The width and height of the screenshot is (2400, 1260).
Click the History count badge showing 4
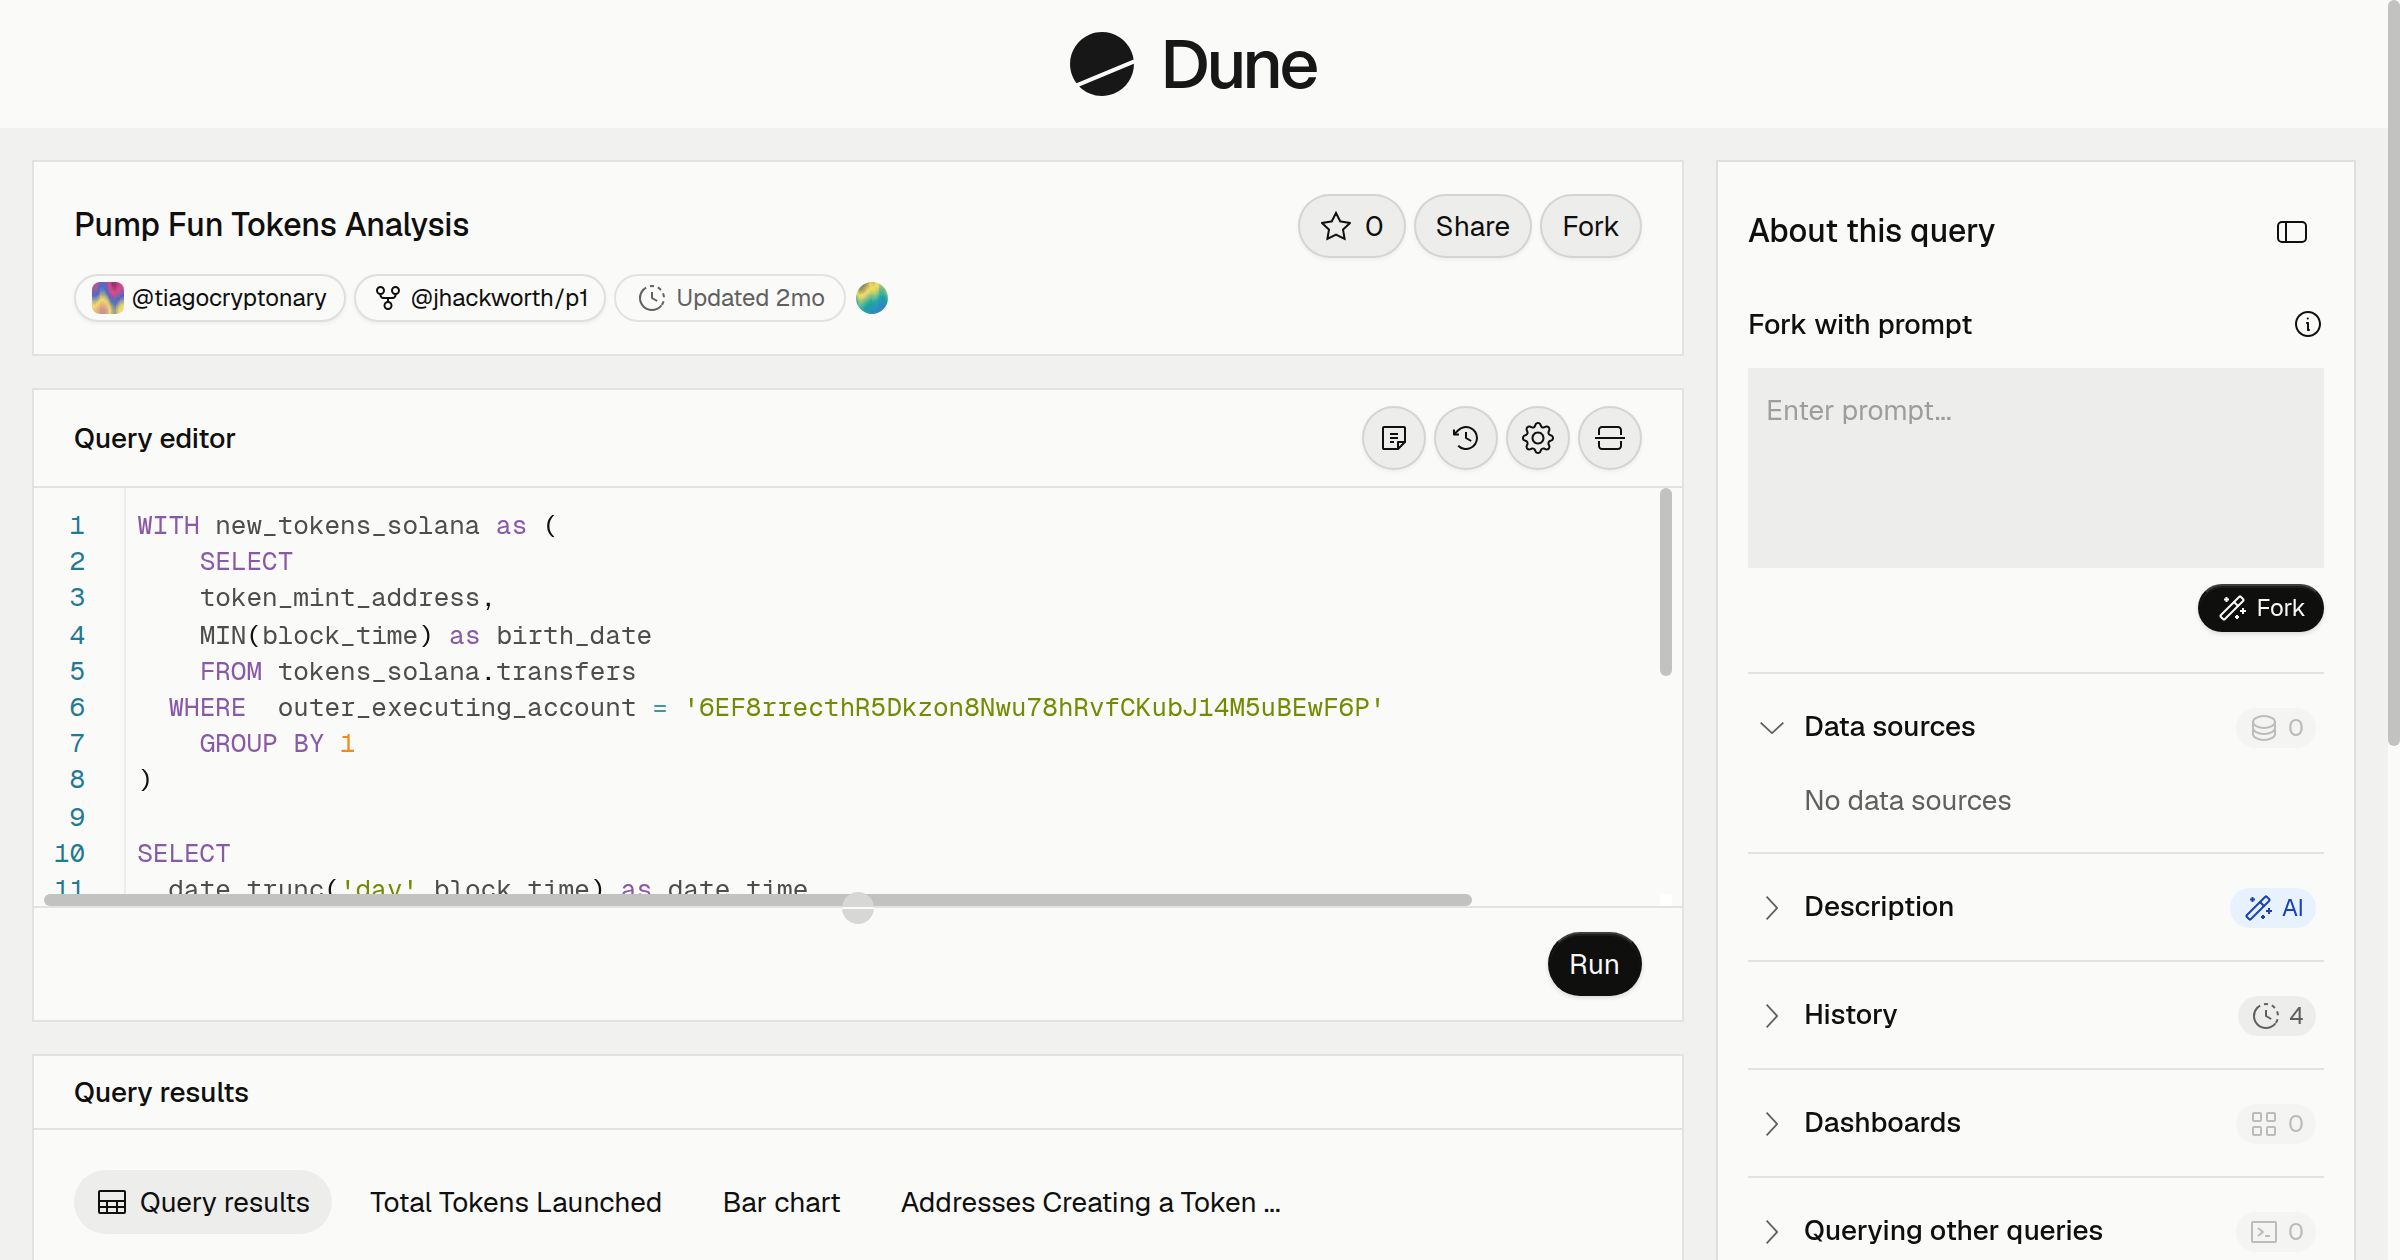tap(2277, 1015)
